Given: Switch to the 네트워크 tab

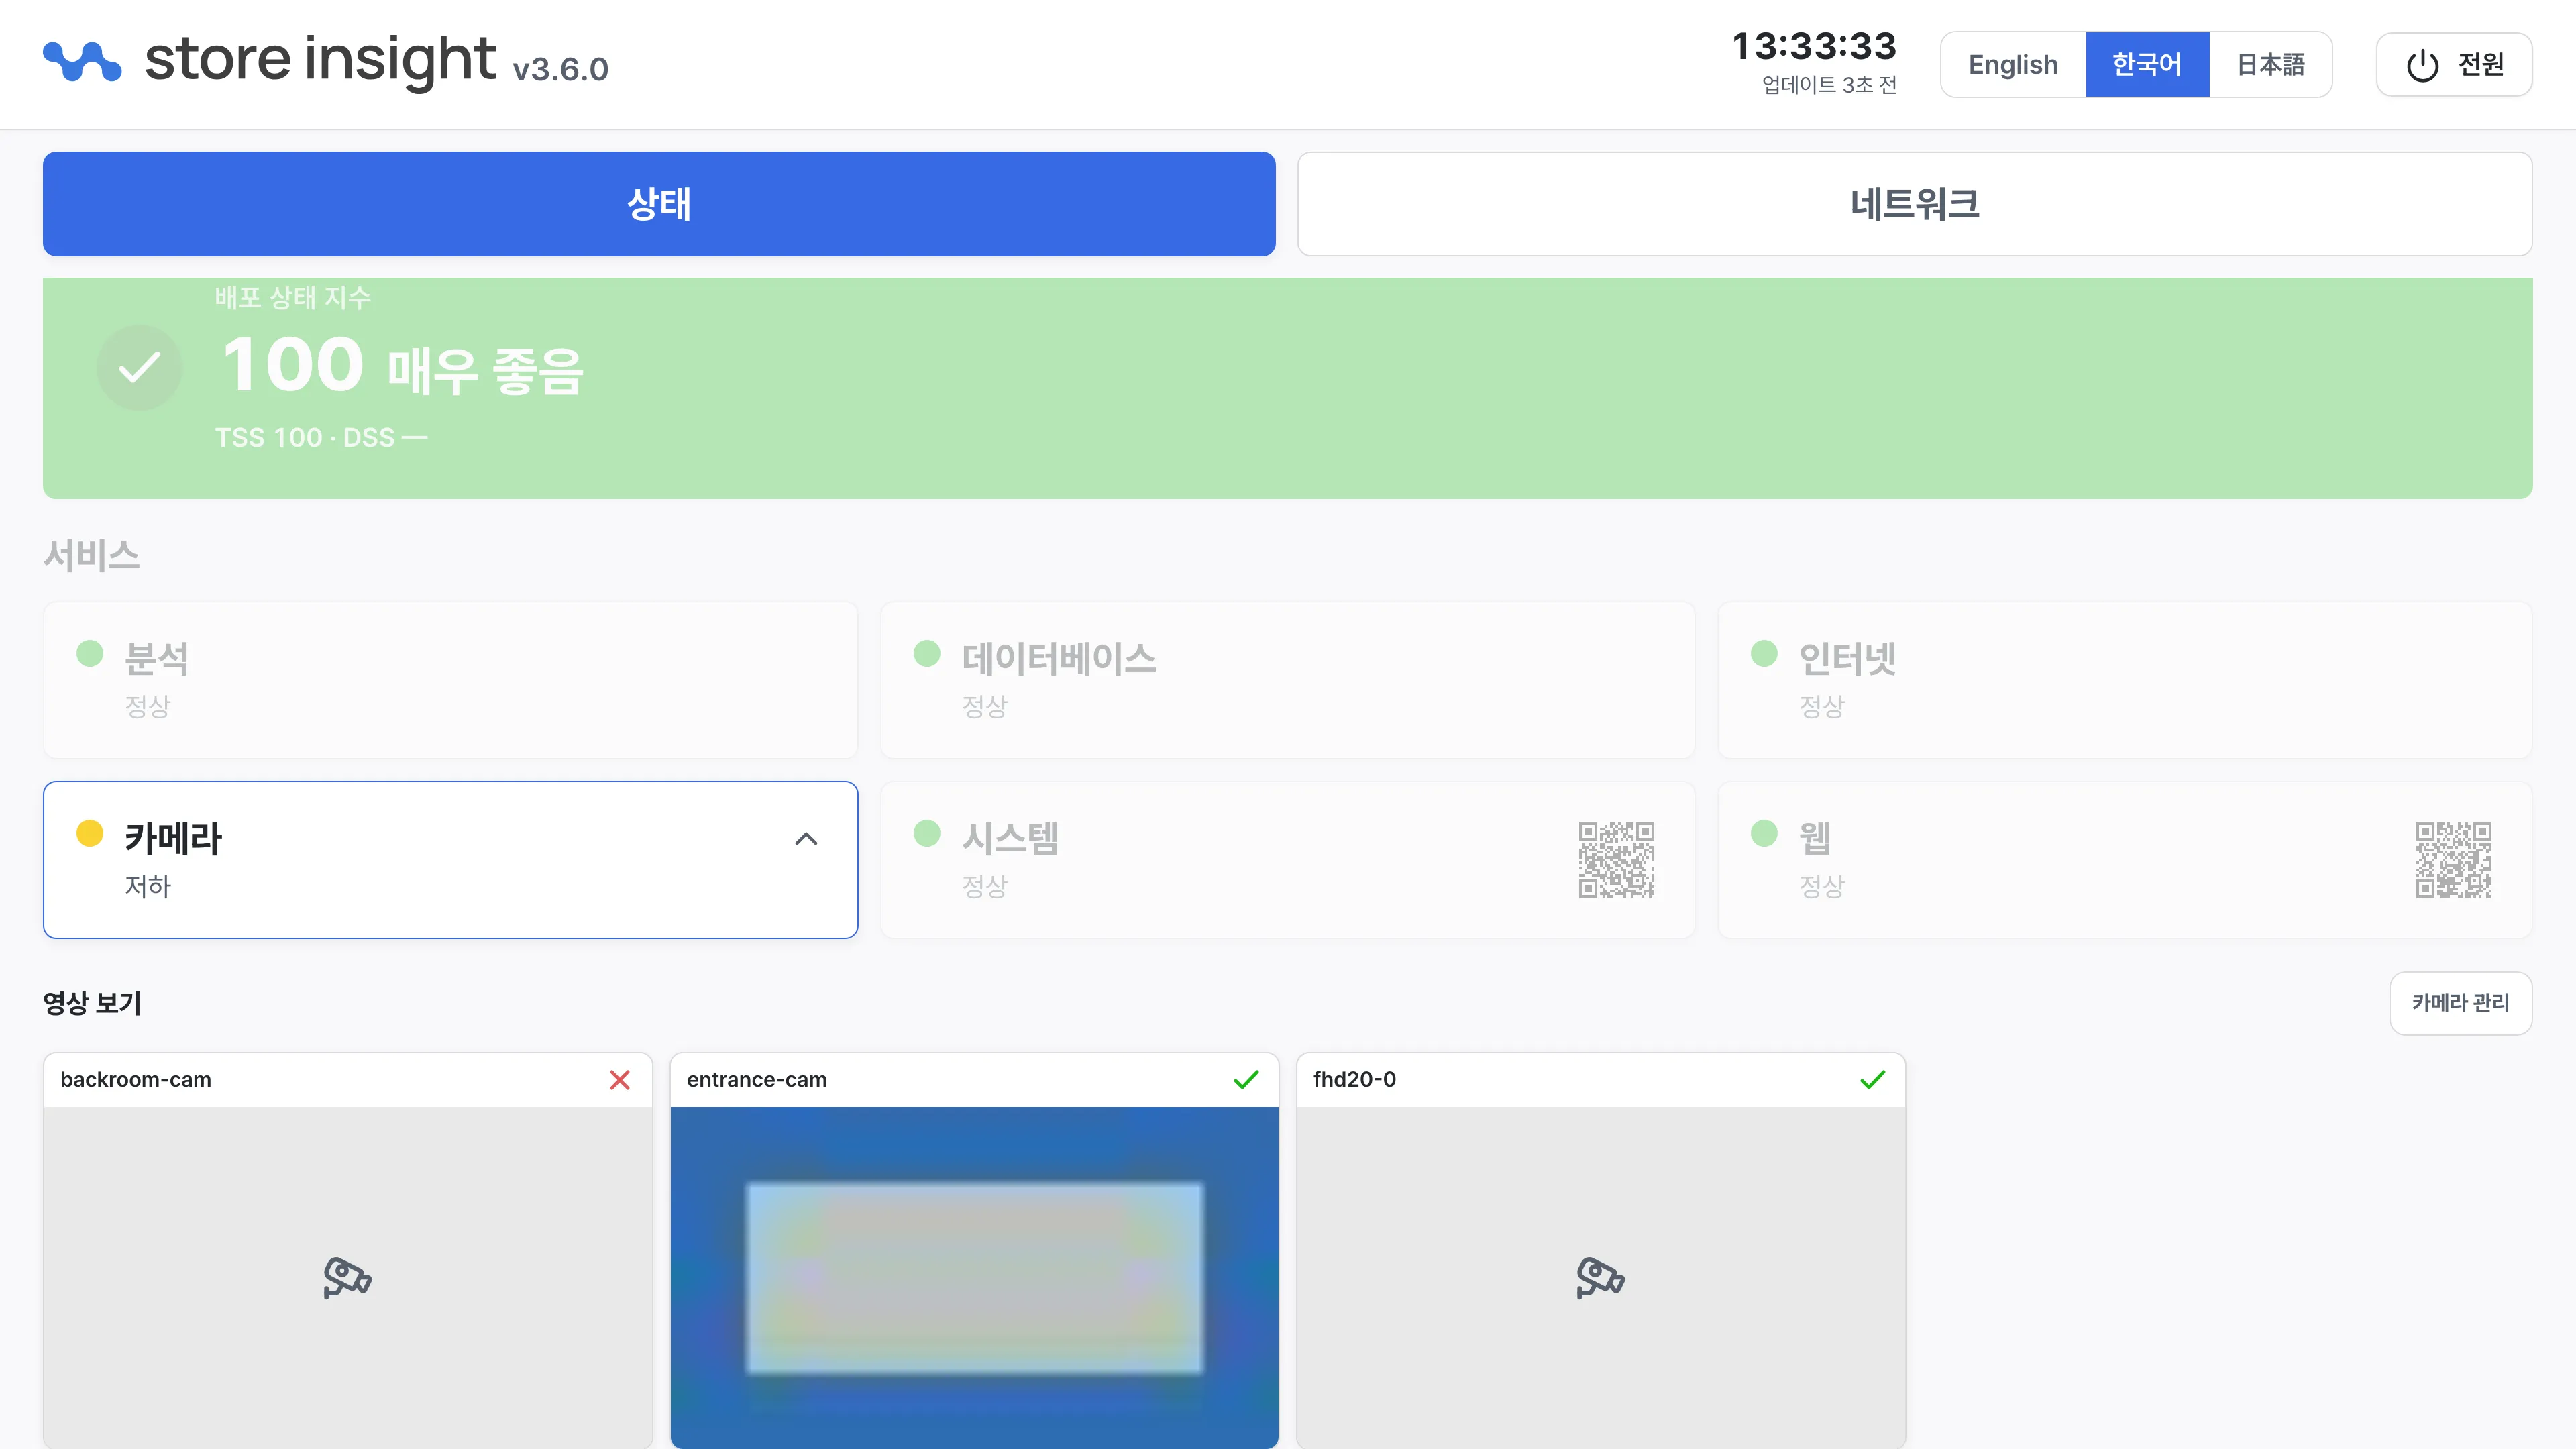Looking at the screenshot, I should tap(1914, 204).
